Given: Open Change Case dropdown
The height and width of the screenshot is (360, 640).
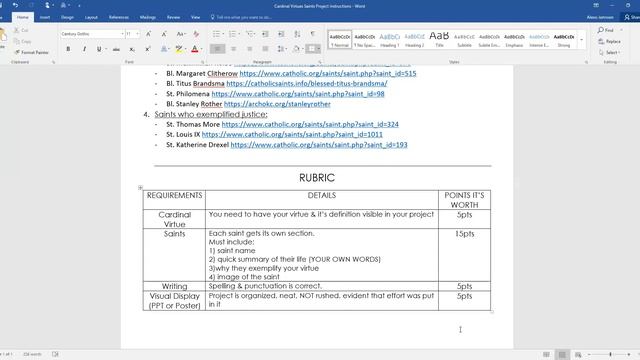Looking at the screenshot, I should click(181, 34).
